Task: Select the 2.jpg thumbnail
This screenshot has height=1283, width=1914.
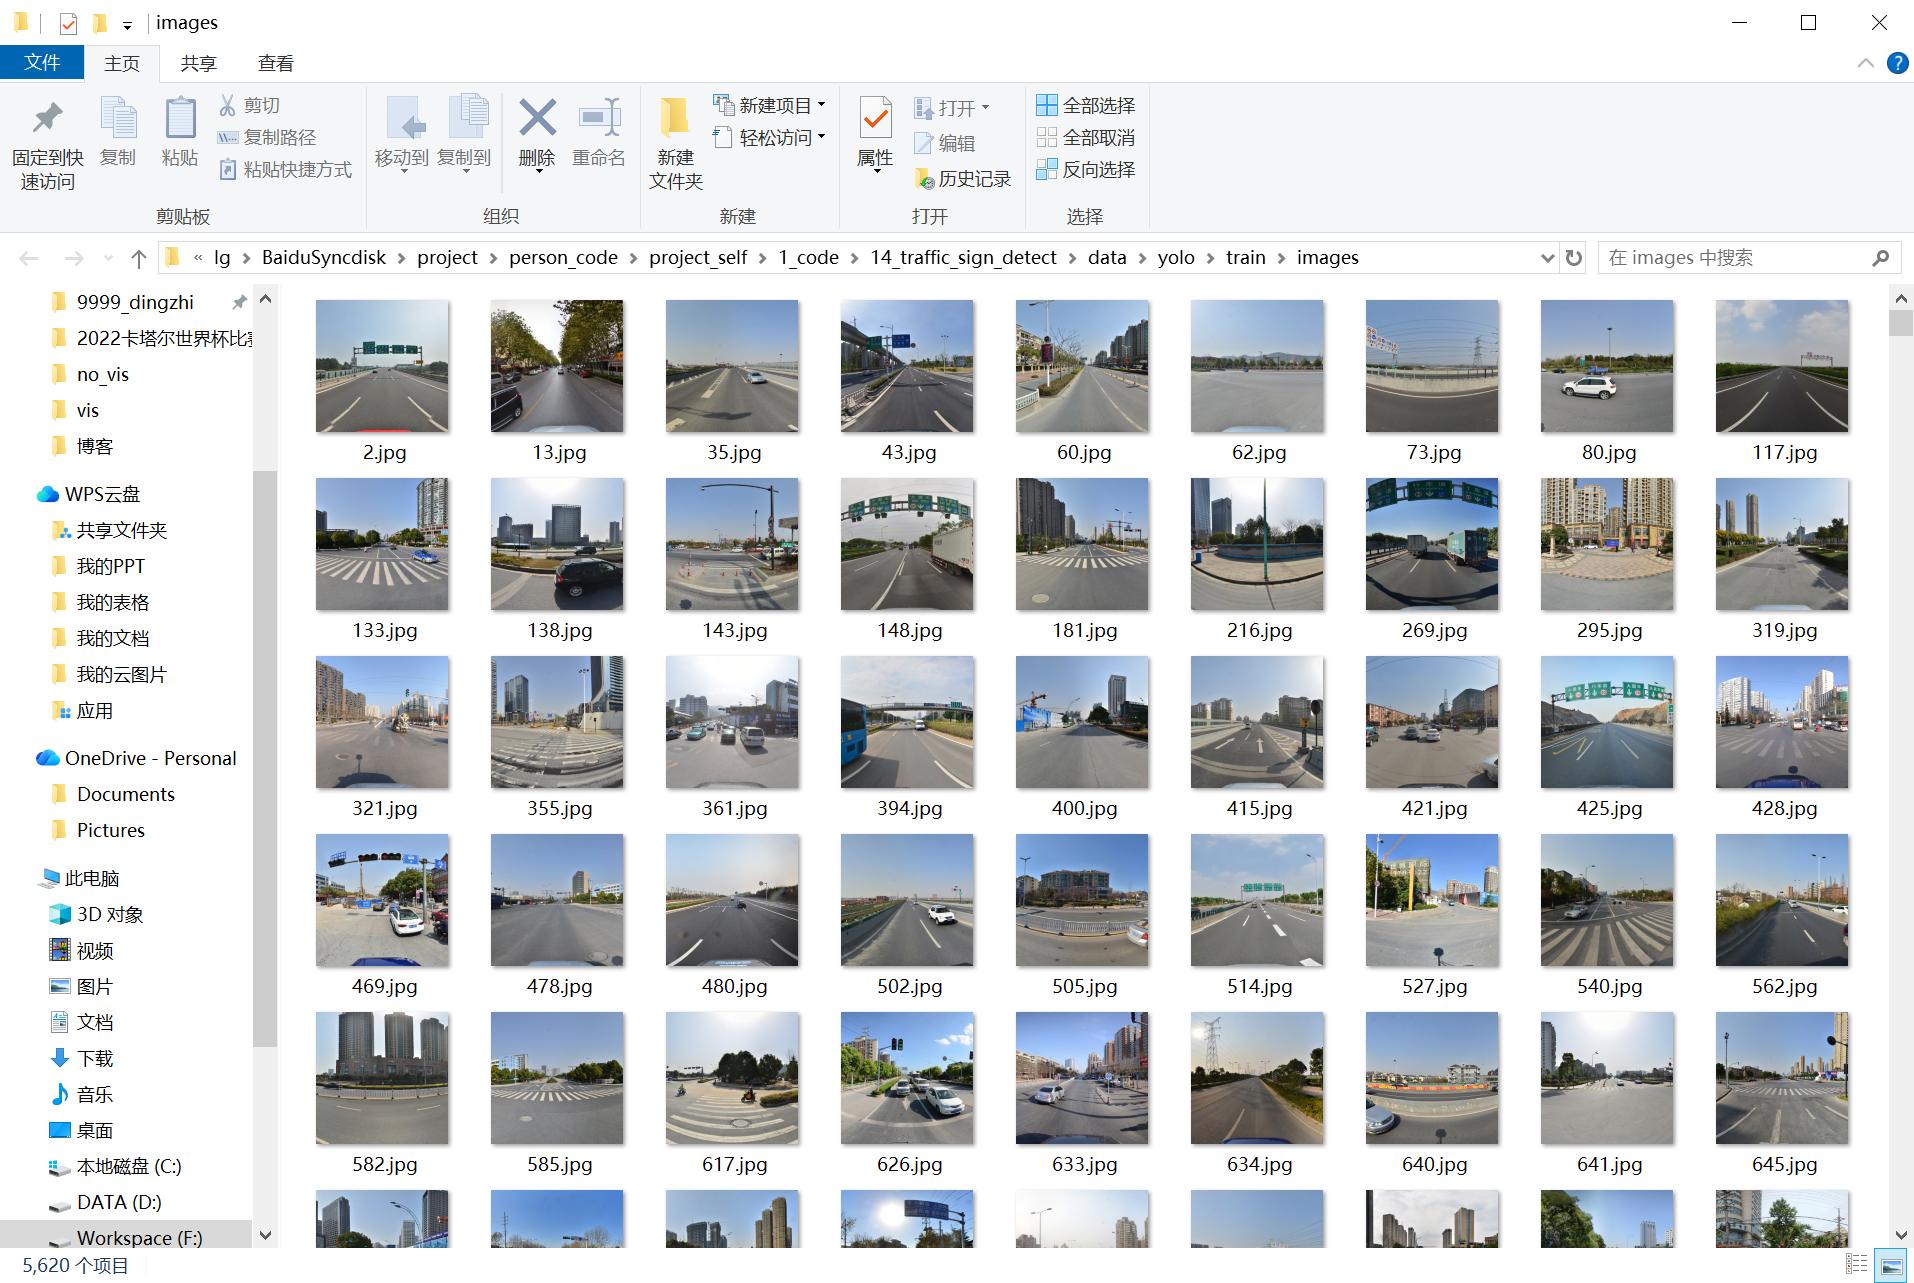Action: pos(382,366)
